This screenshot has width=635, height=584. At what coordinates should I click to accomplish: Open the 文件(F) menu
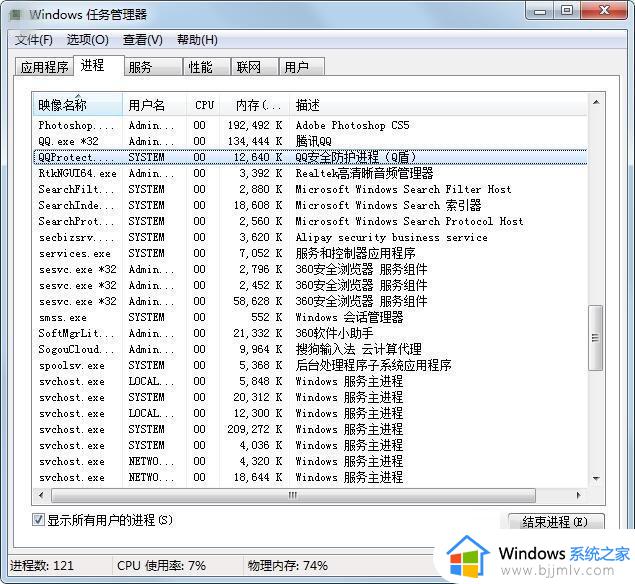click(x=34, y=40)
